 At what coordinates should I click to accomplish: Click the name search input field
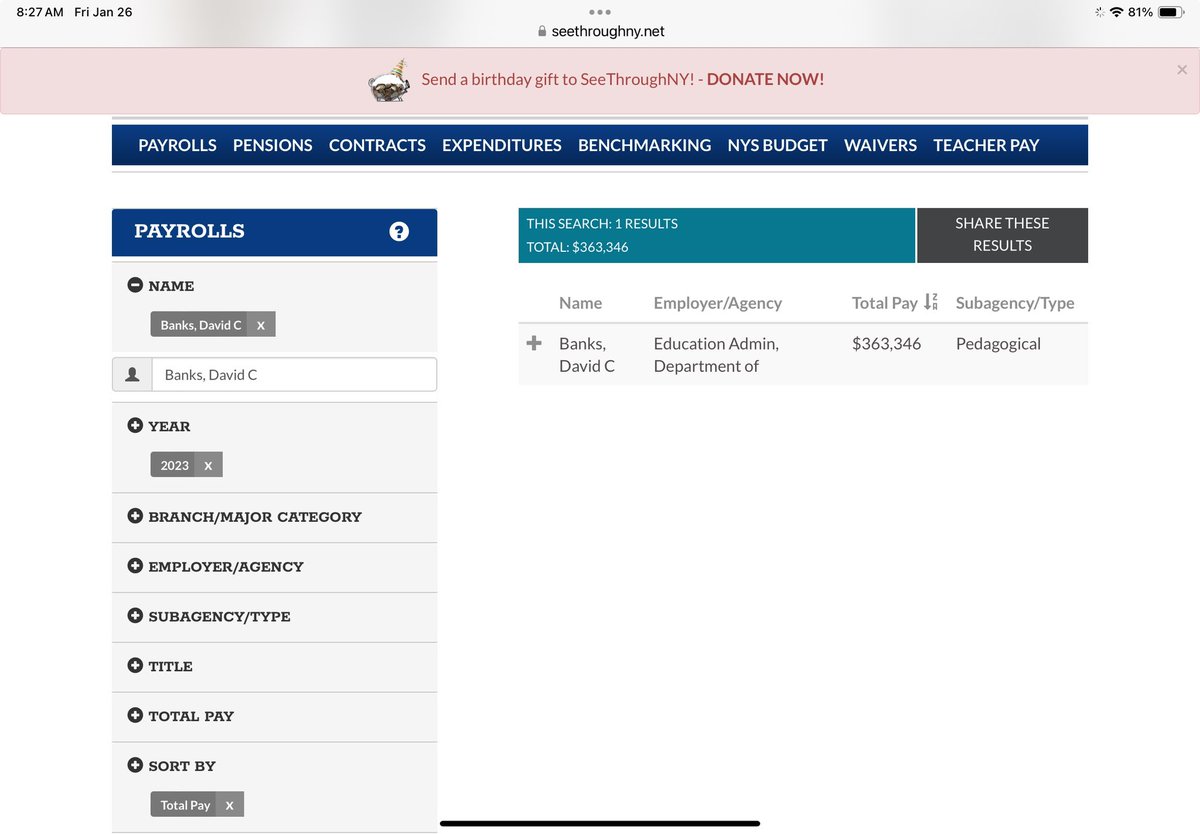pyautogui.click(x=294, y=375)
